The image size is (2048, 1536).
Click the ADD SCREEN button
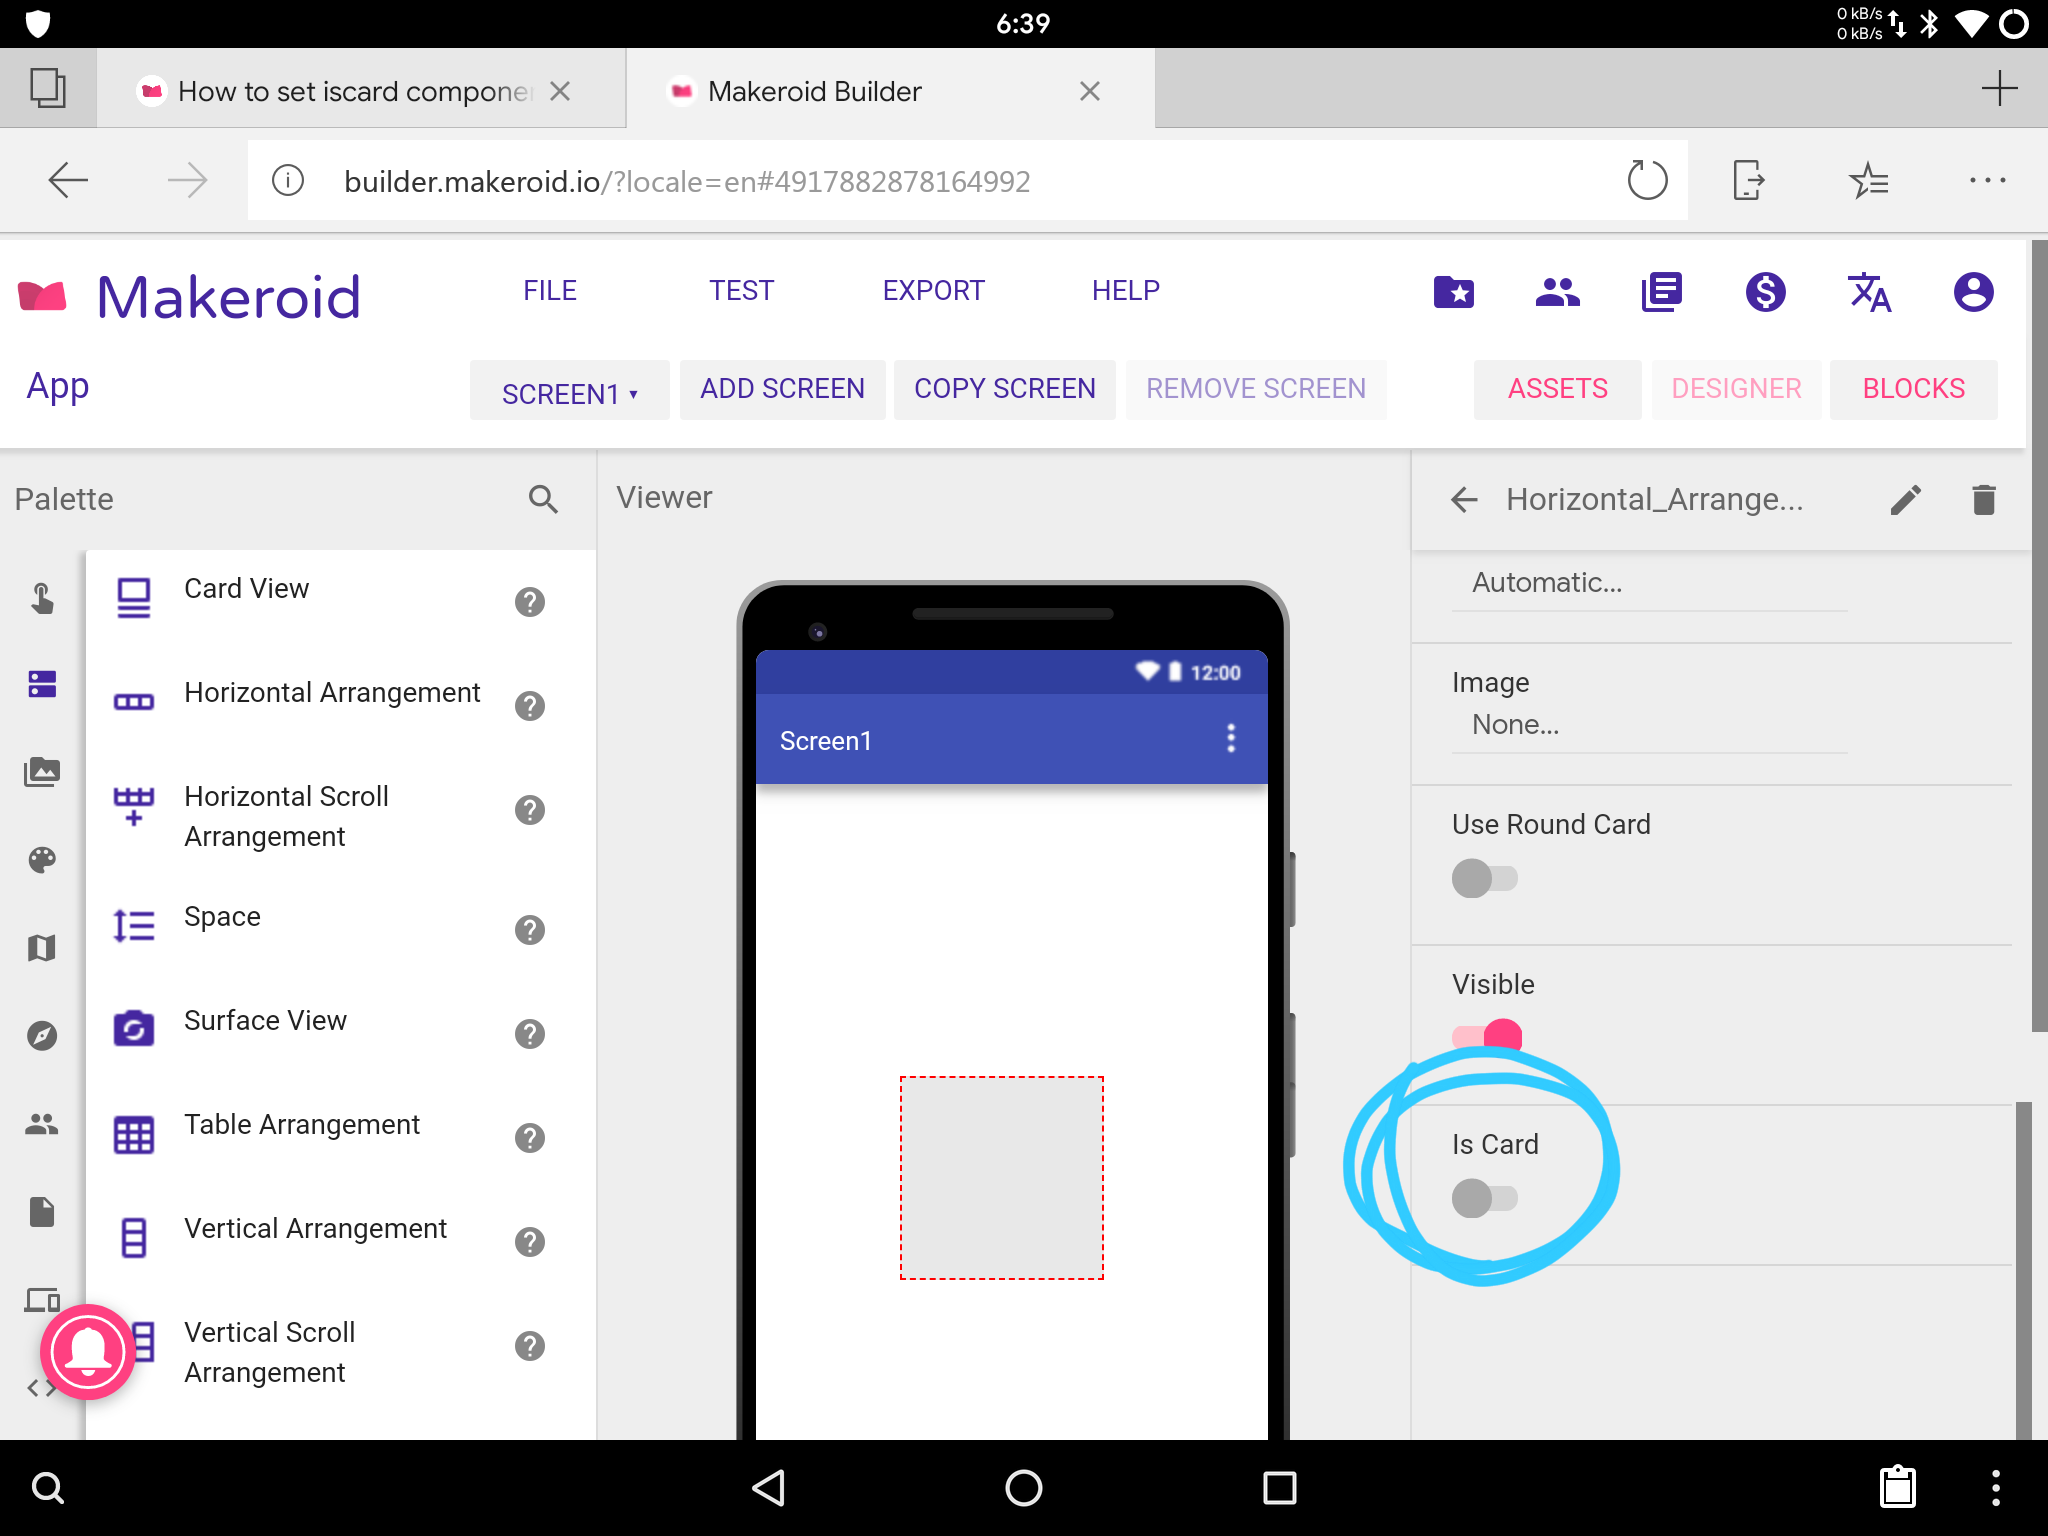point(782,389)
